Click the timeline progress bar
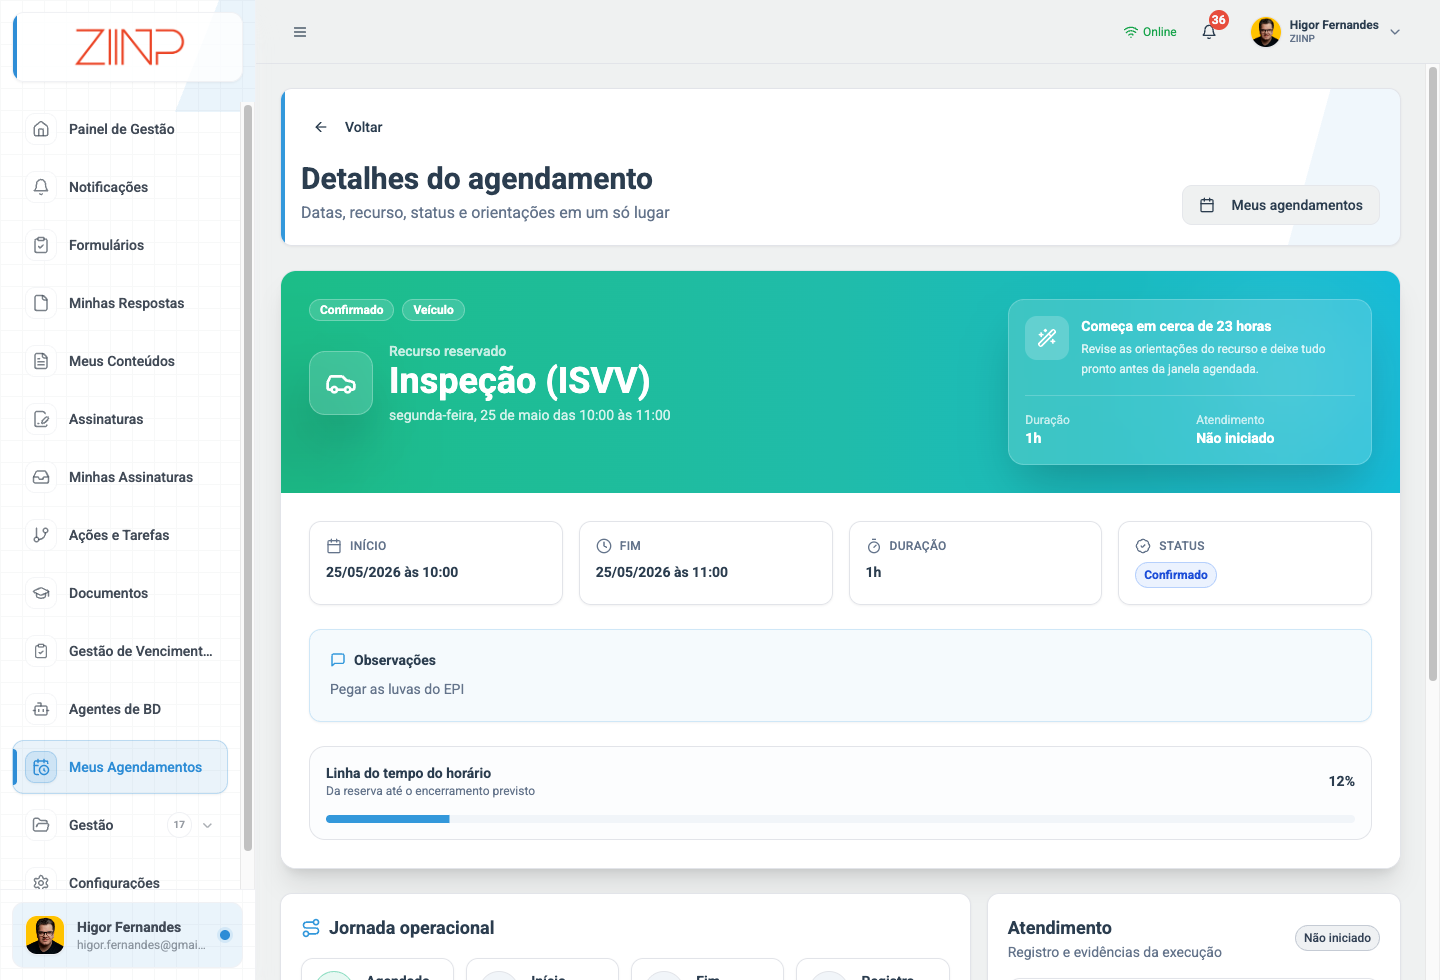 pyautogui.click(x=840, y=819)
